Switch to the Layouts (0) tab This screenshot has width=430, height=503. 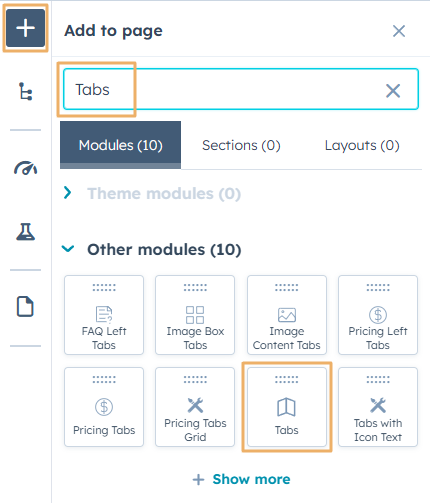click(x=362, y=145)
